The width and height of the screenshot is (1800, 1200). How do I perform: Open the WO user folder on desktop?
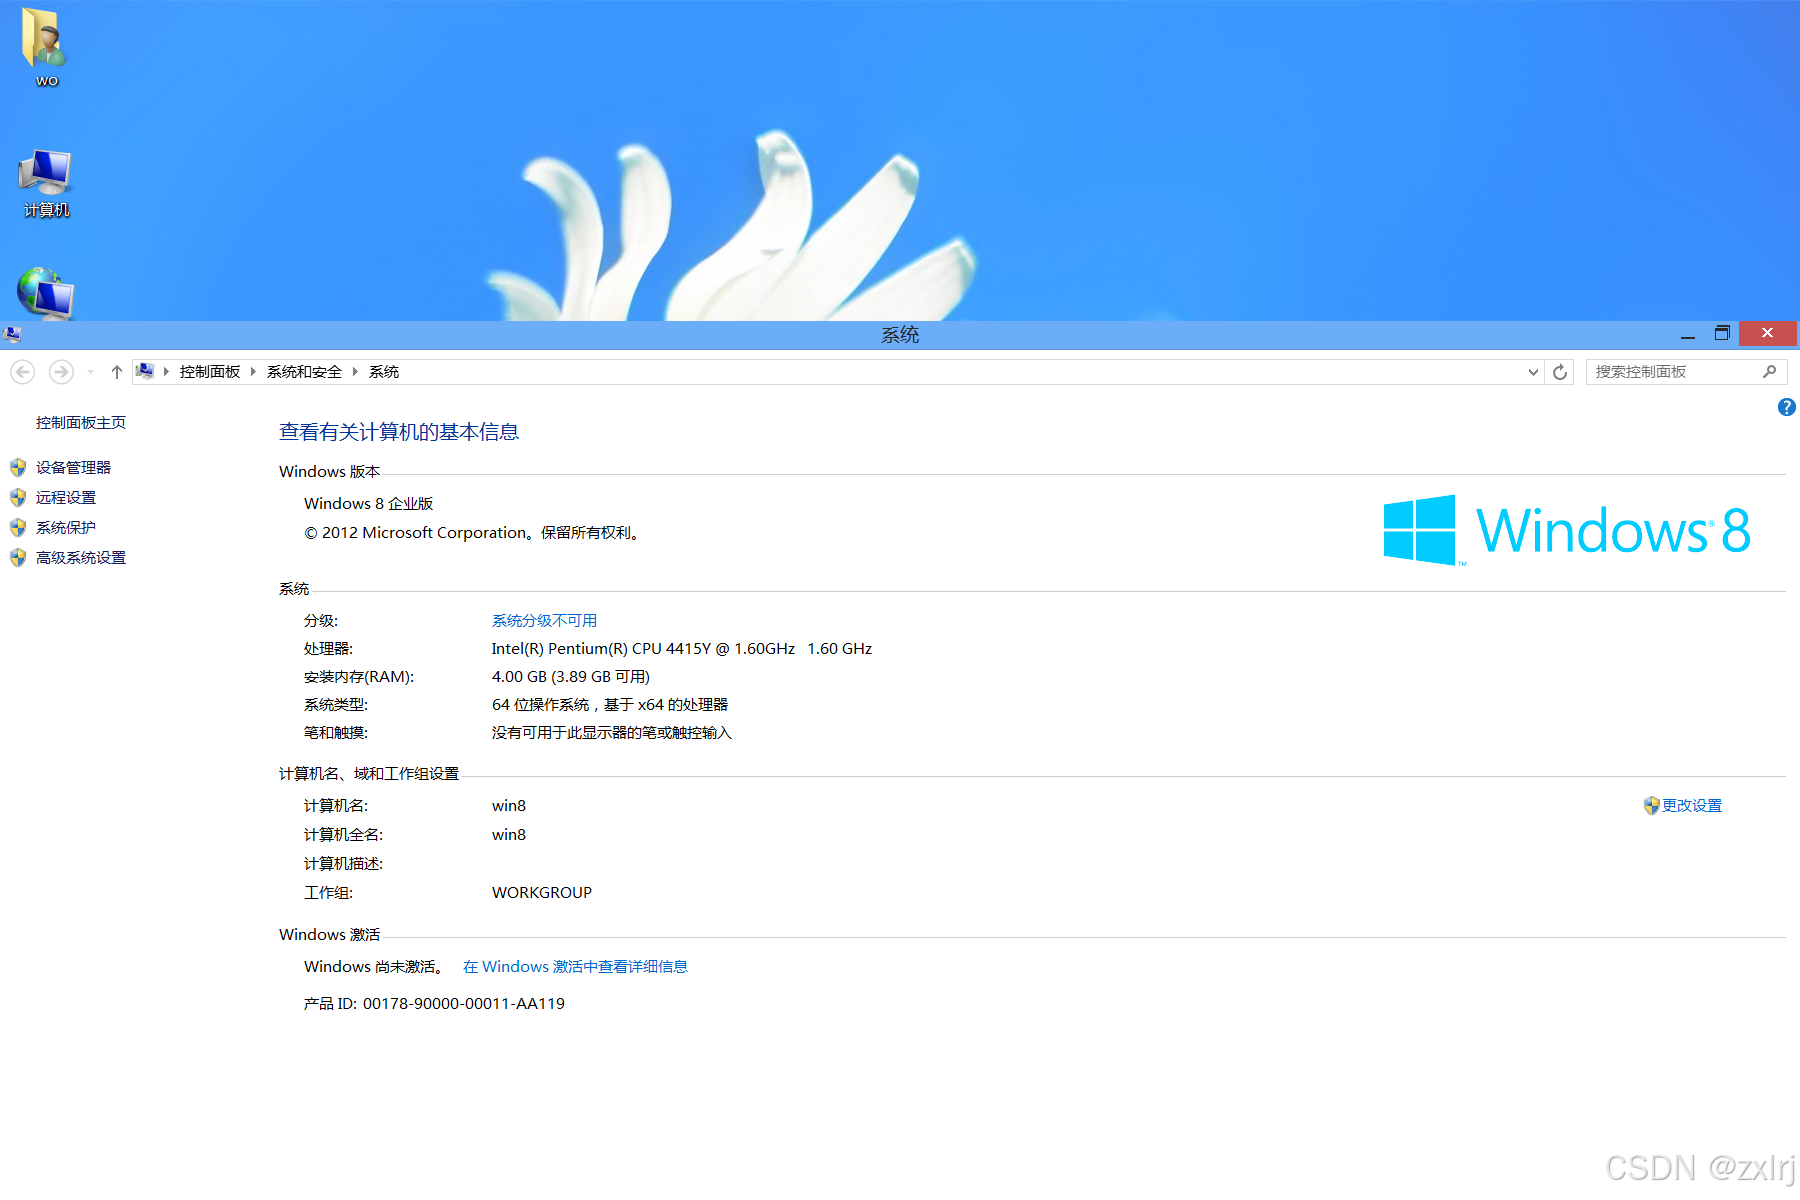coord(46,46)
